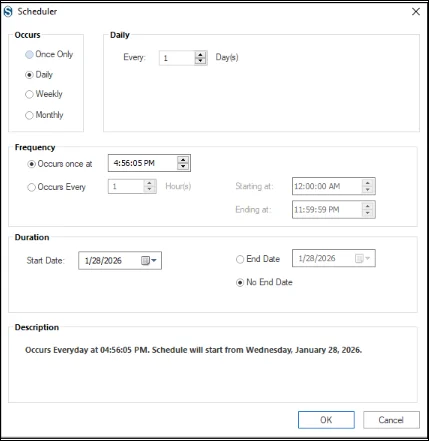429x441 pixels.
Task: Click the 'Every:' label in Daily group
Action: [134, 57]
